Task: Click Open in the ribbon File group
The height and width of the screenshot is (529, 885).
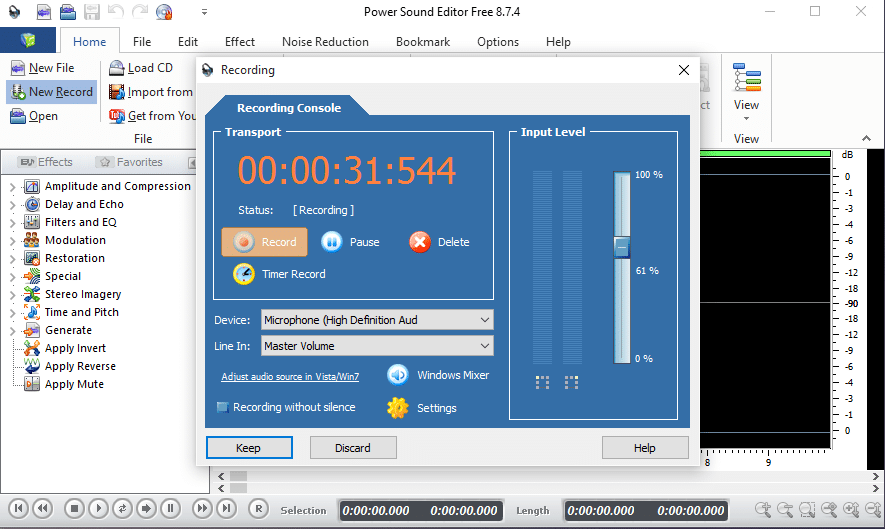Action: click(x=34, y=116)
